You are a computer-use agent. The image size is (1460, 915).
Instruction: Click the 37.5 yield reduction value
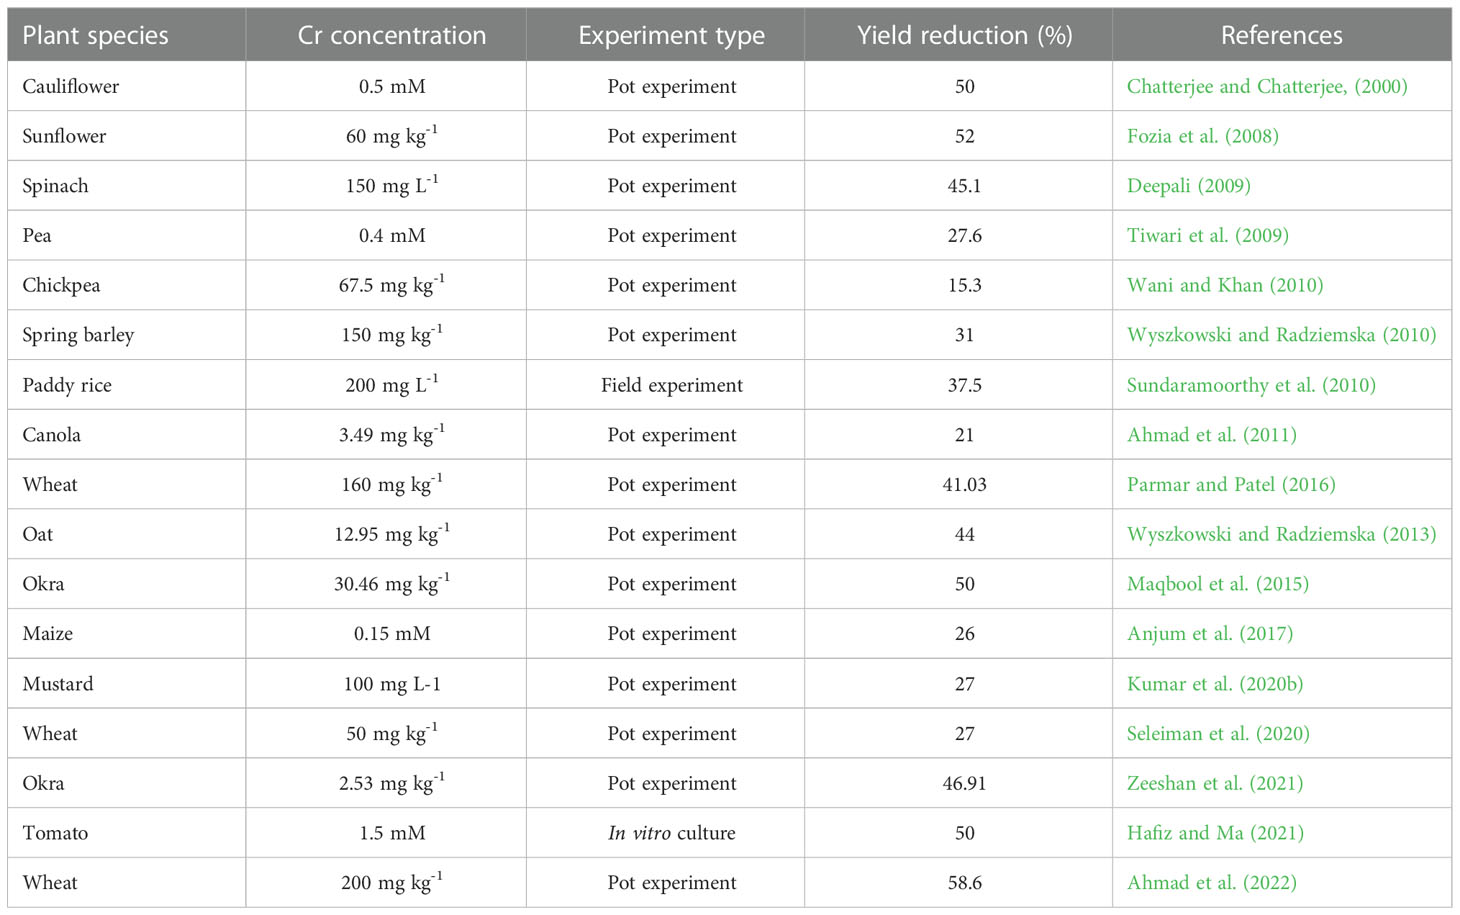pyautogui.click(x=964, y=385)
